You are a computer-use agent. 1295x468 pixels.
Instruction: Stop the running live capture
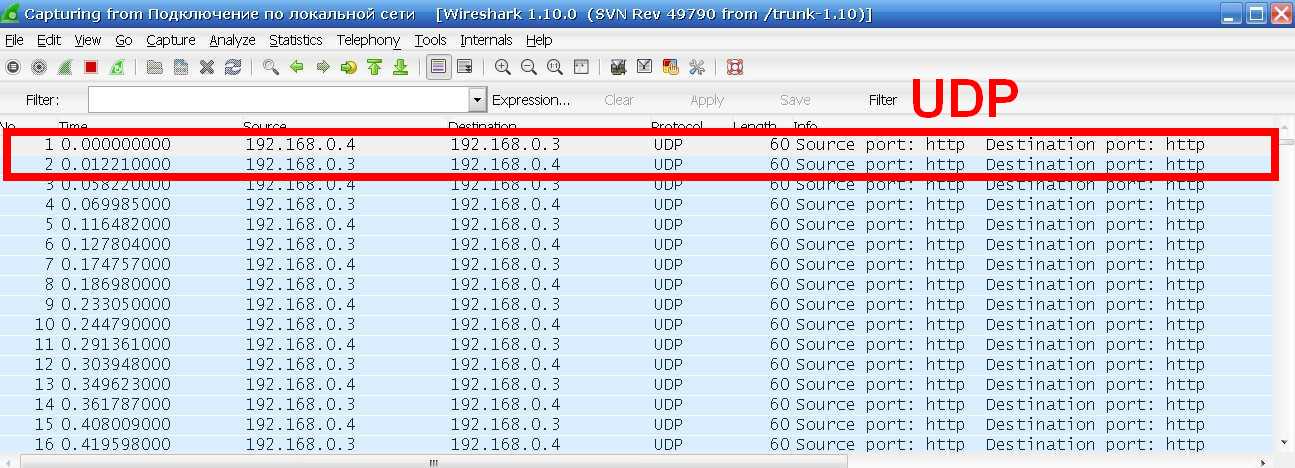pyautogui.click(x=91, y=68)
